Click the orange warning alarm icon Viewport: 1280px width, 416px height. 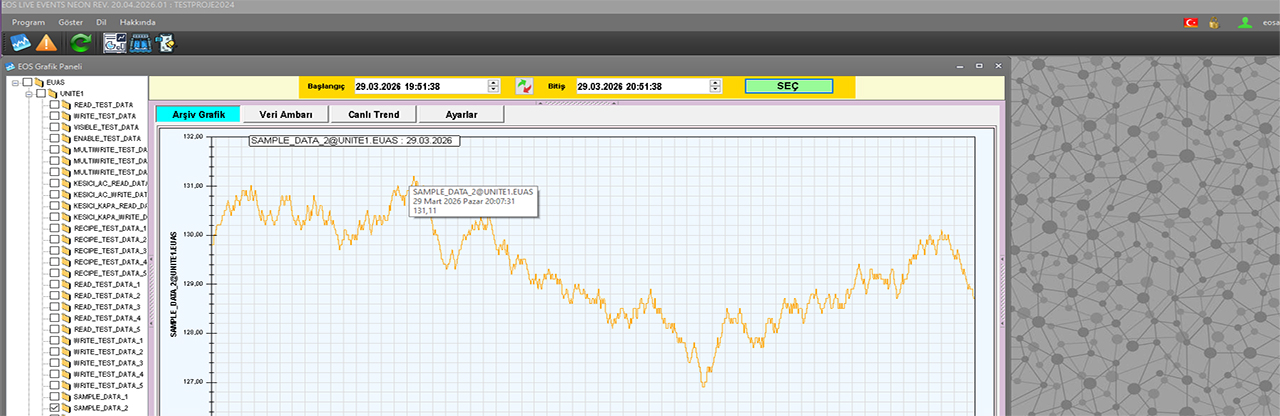(x=46, y=43)
